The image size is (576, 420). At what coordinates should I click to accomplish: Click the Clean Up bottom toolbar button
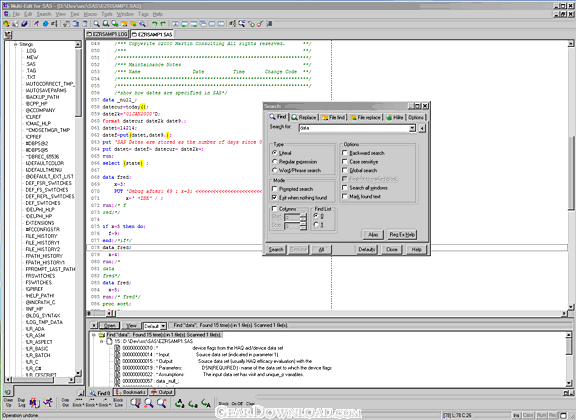point(8,402)
